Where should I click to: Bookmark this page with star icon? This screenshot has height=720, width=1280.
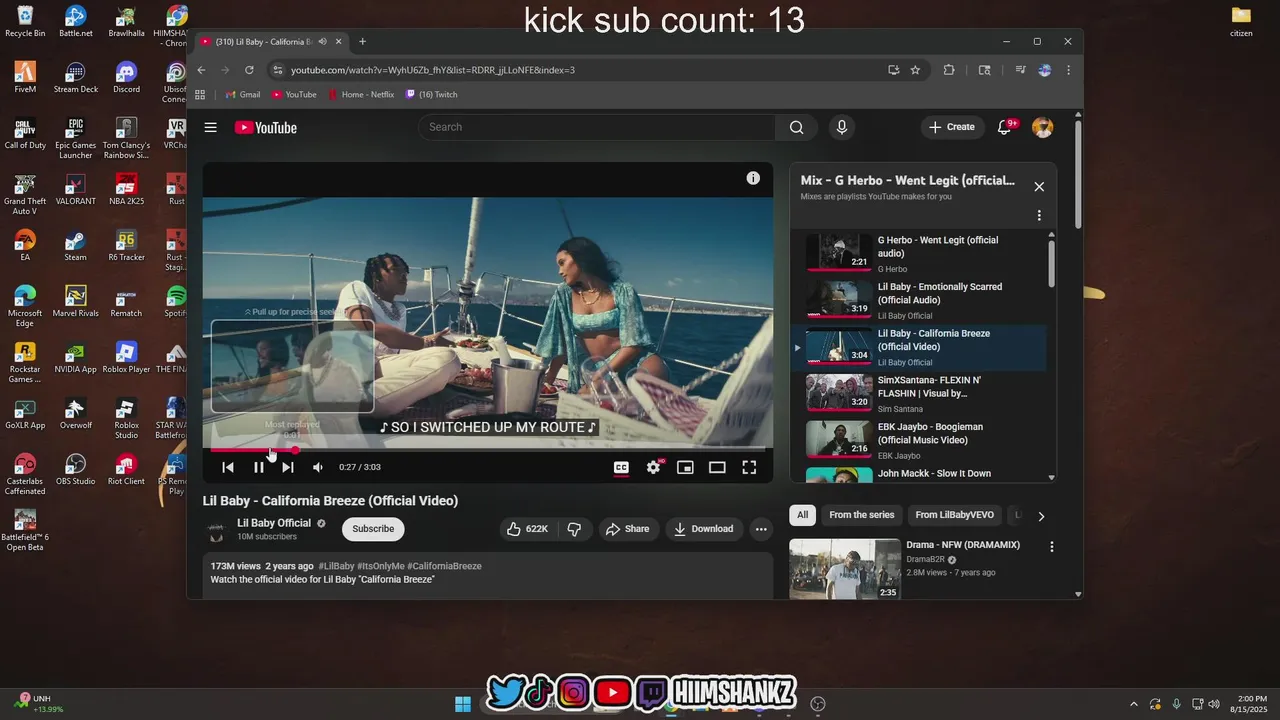pyautogui.click(x=915, y=70)
